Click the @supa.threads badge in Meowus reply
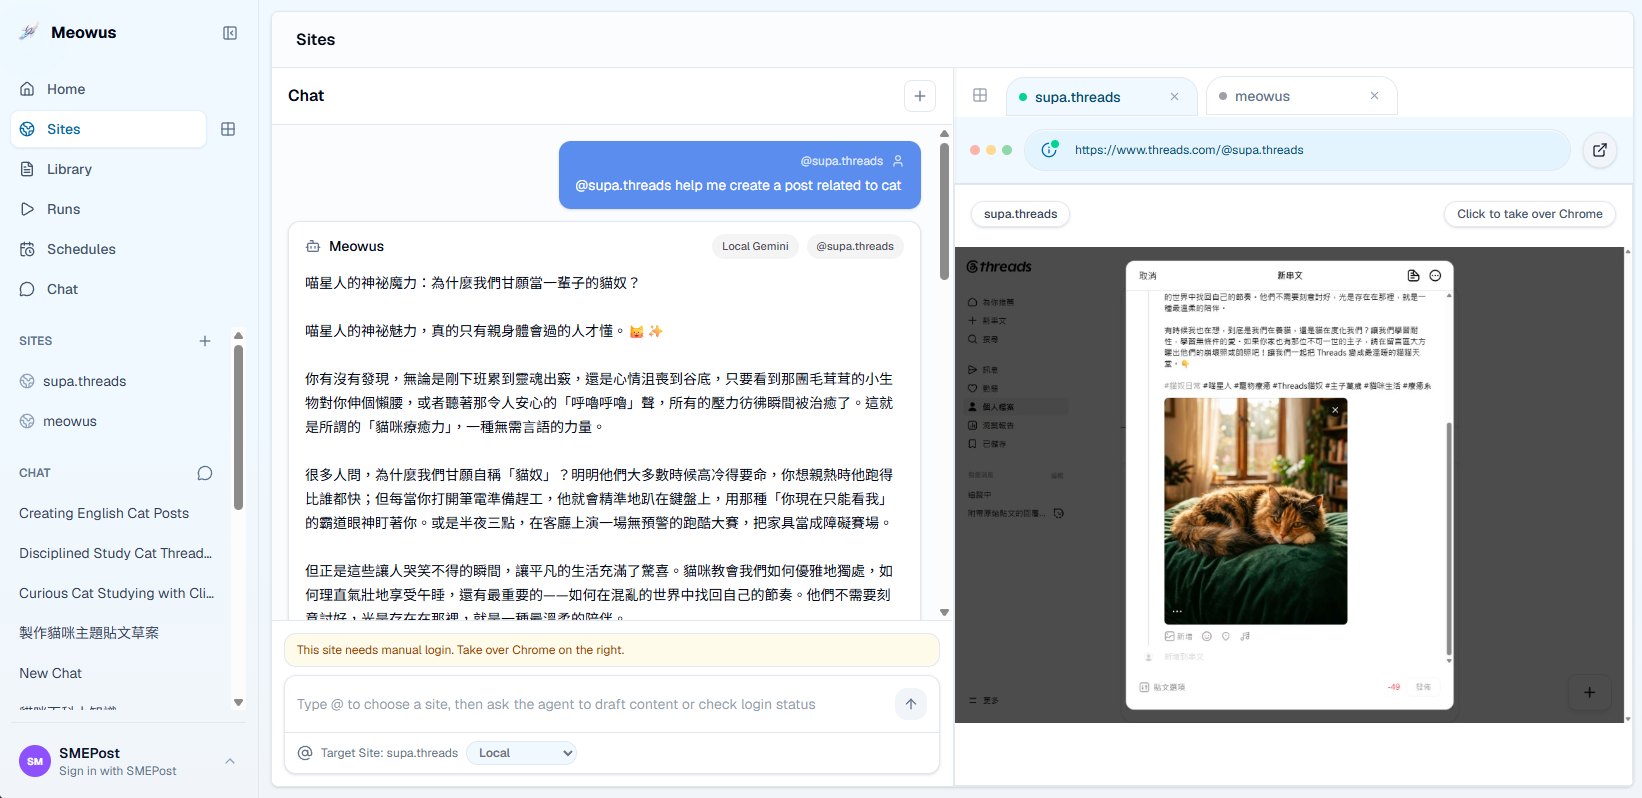The width and height of the screenshot is (1642, 798). pyautogui.click(x=854, y=246)
